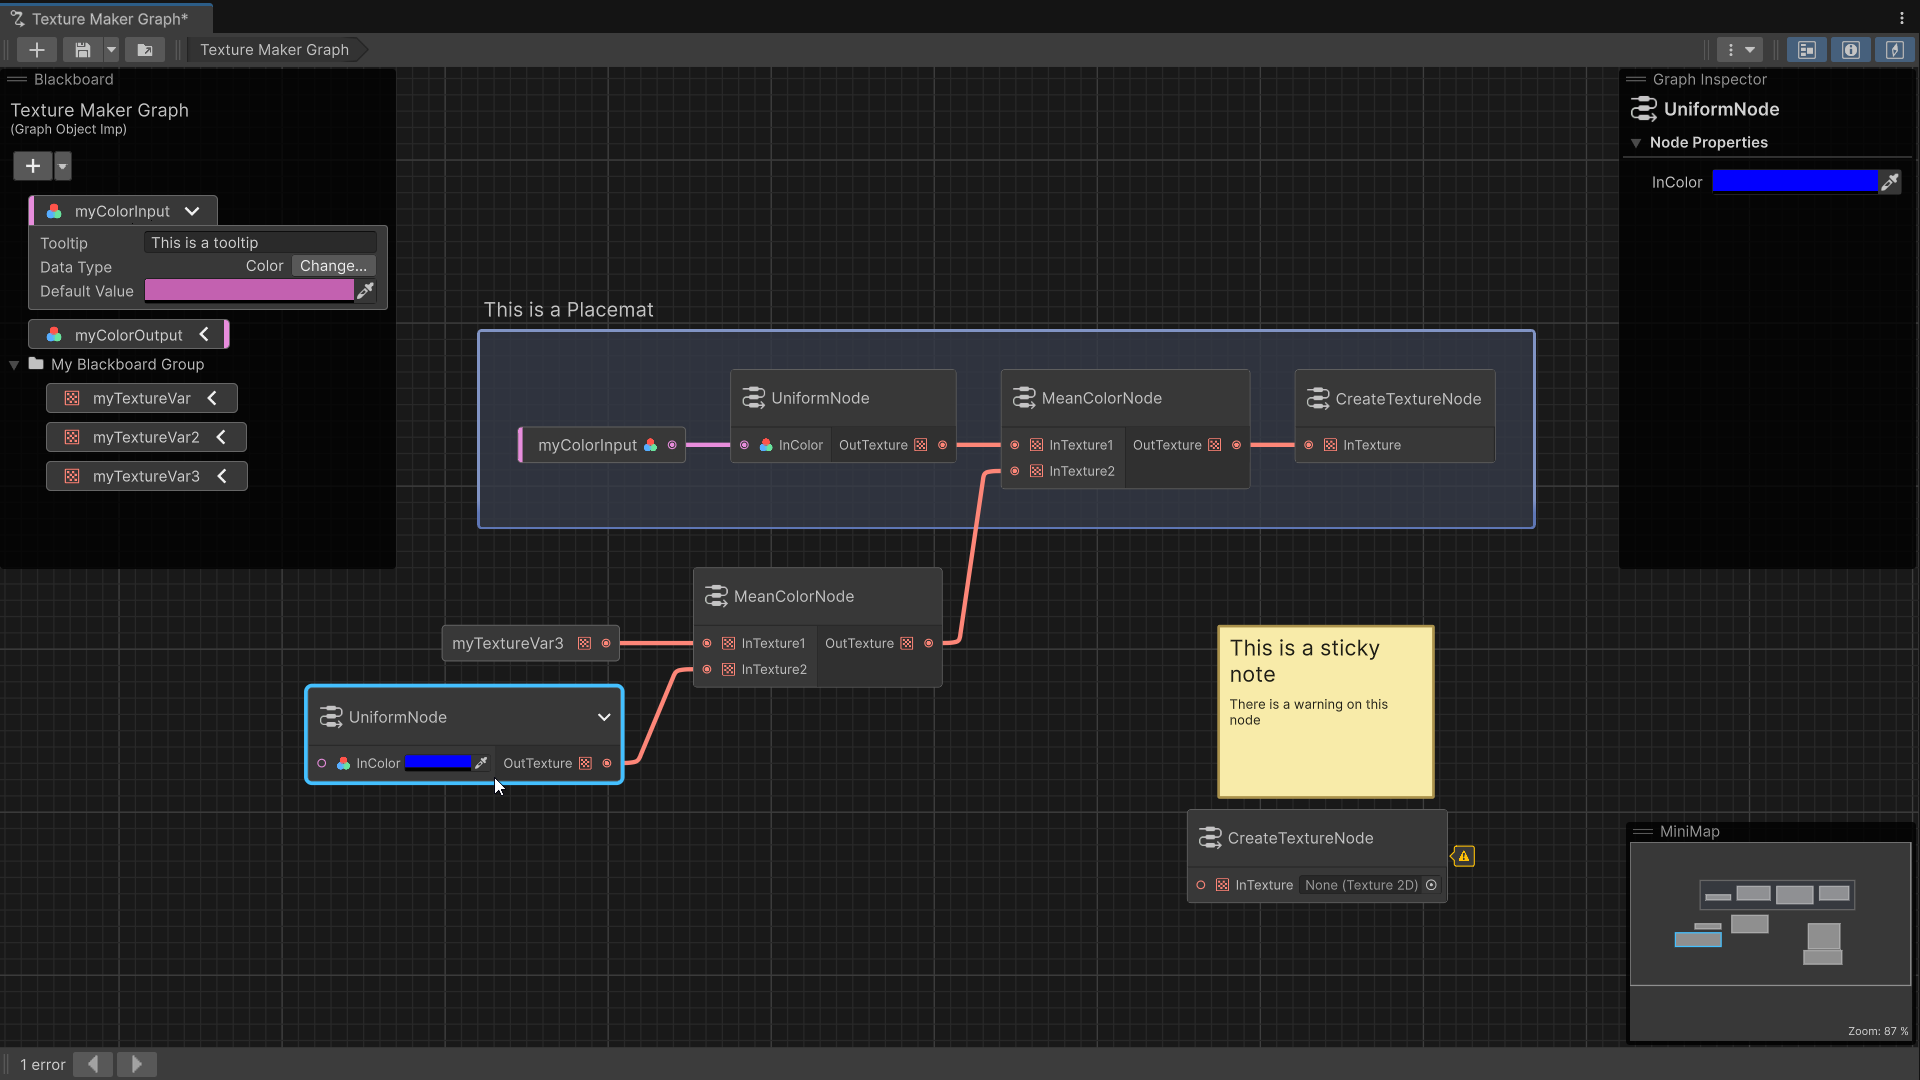Viewport: 1920px width, 1080px height.
Task: Click the next error navigation arrow
Action: (x=137, y=1064)
